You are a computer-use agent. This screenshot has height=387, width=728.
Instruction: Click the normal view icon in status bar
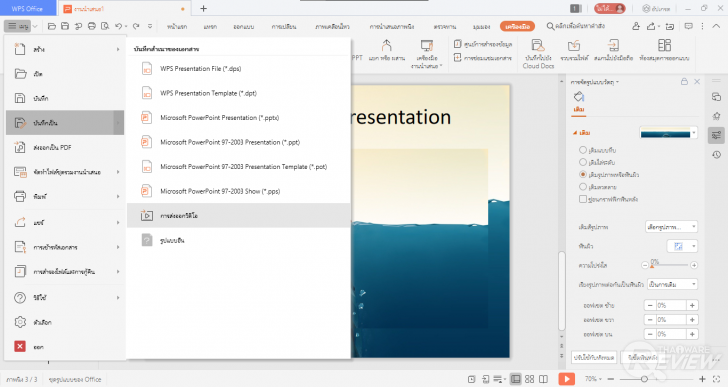(515, 379)
